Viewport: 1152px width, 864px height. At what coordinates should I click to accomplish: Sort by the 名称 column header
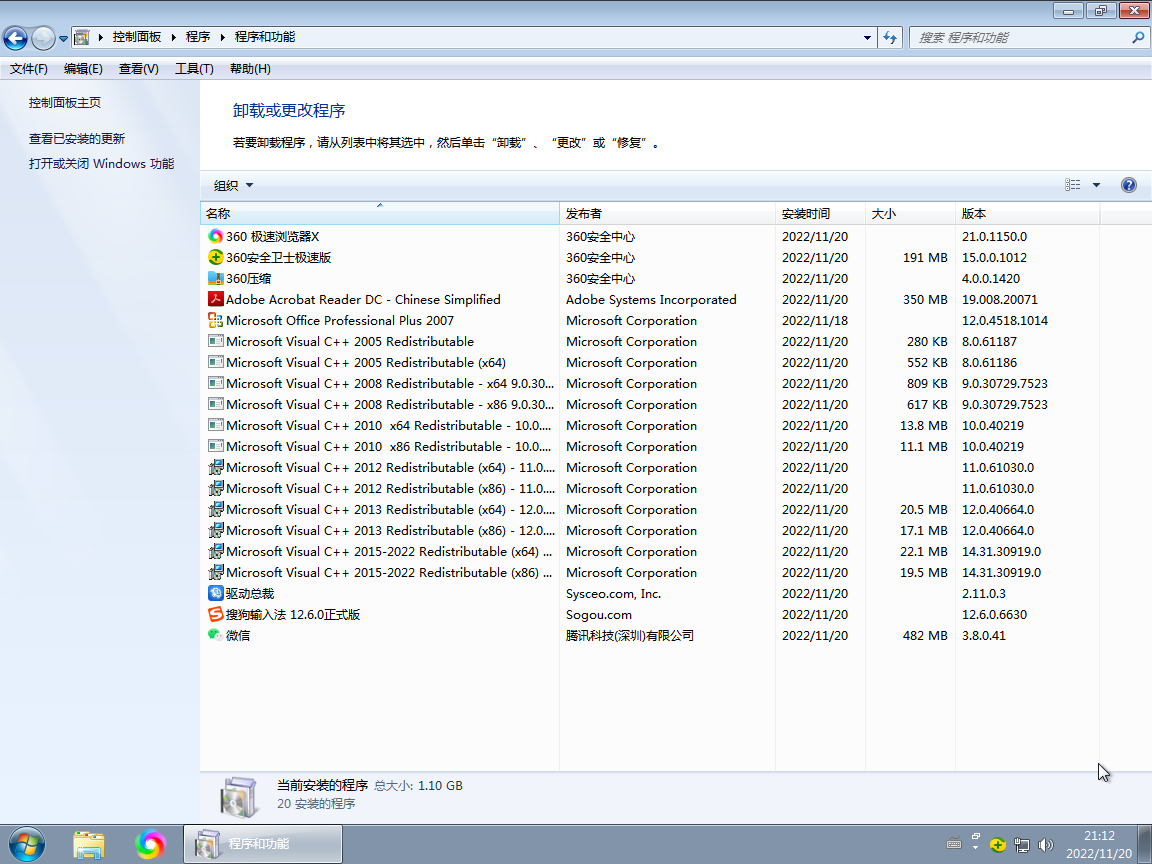(x=380, y=213)
